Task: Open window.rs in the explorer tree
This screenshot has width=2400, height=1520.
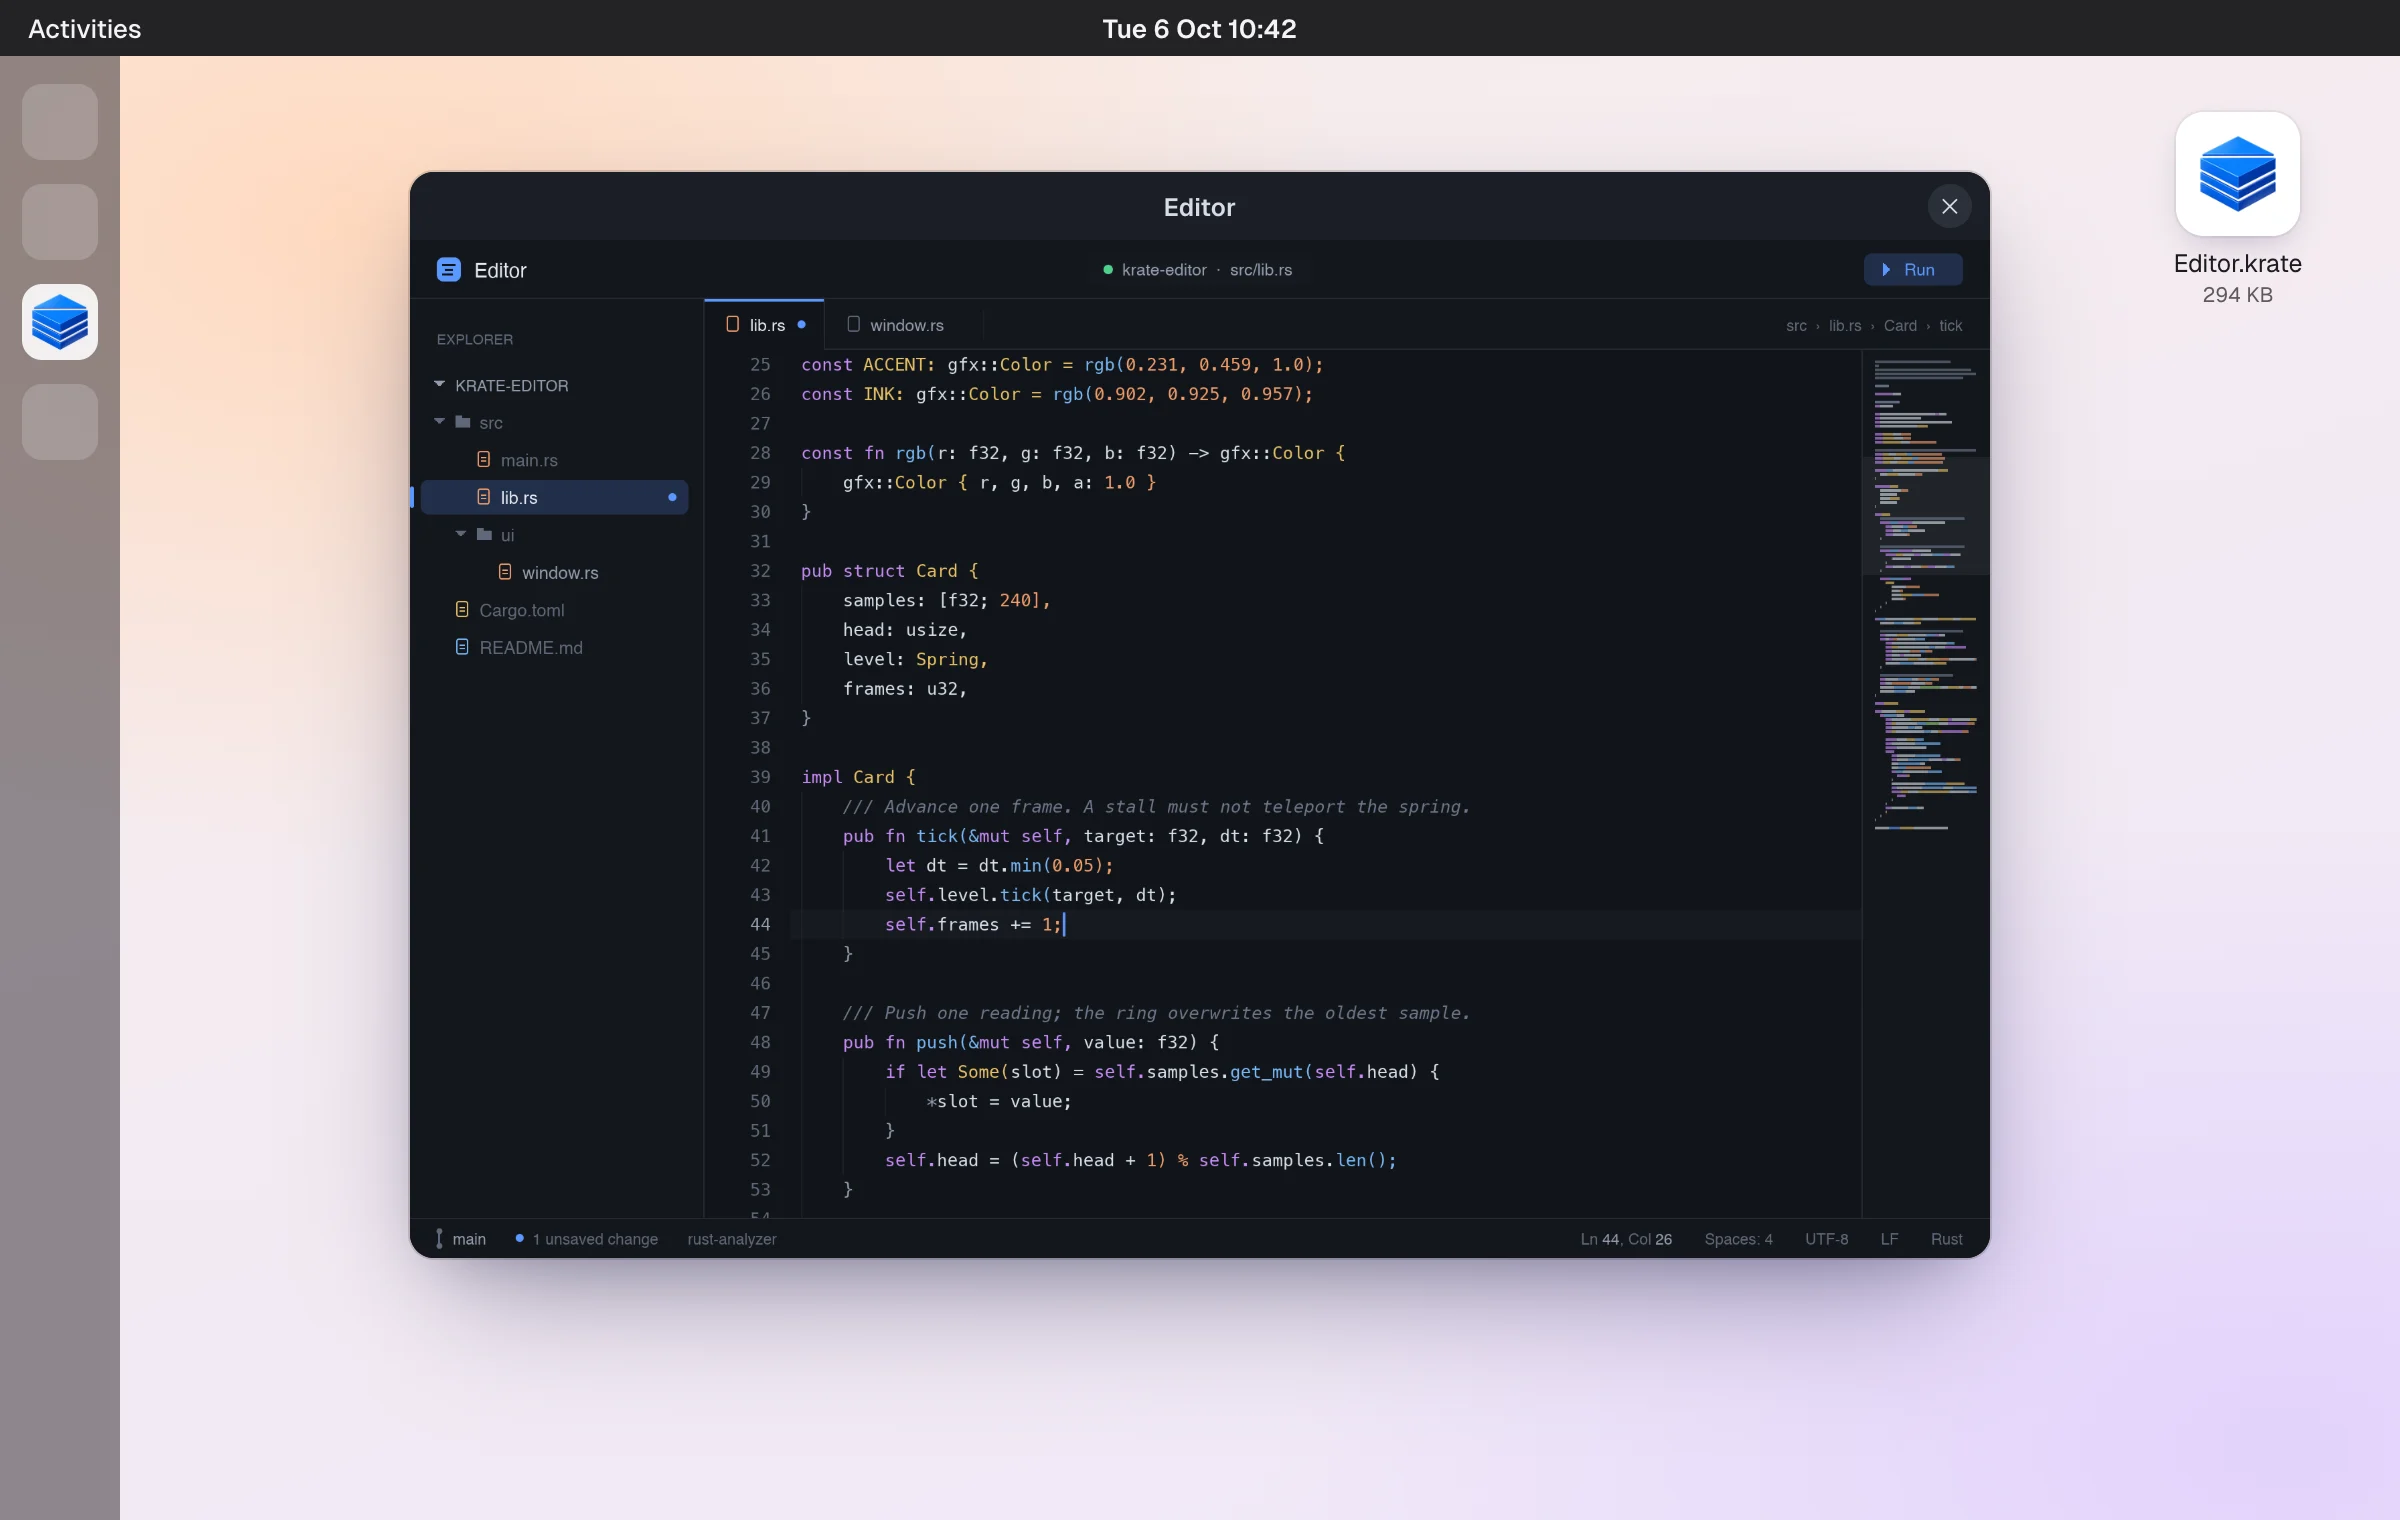Action: (x=554, y=572)
